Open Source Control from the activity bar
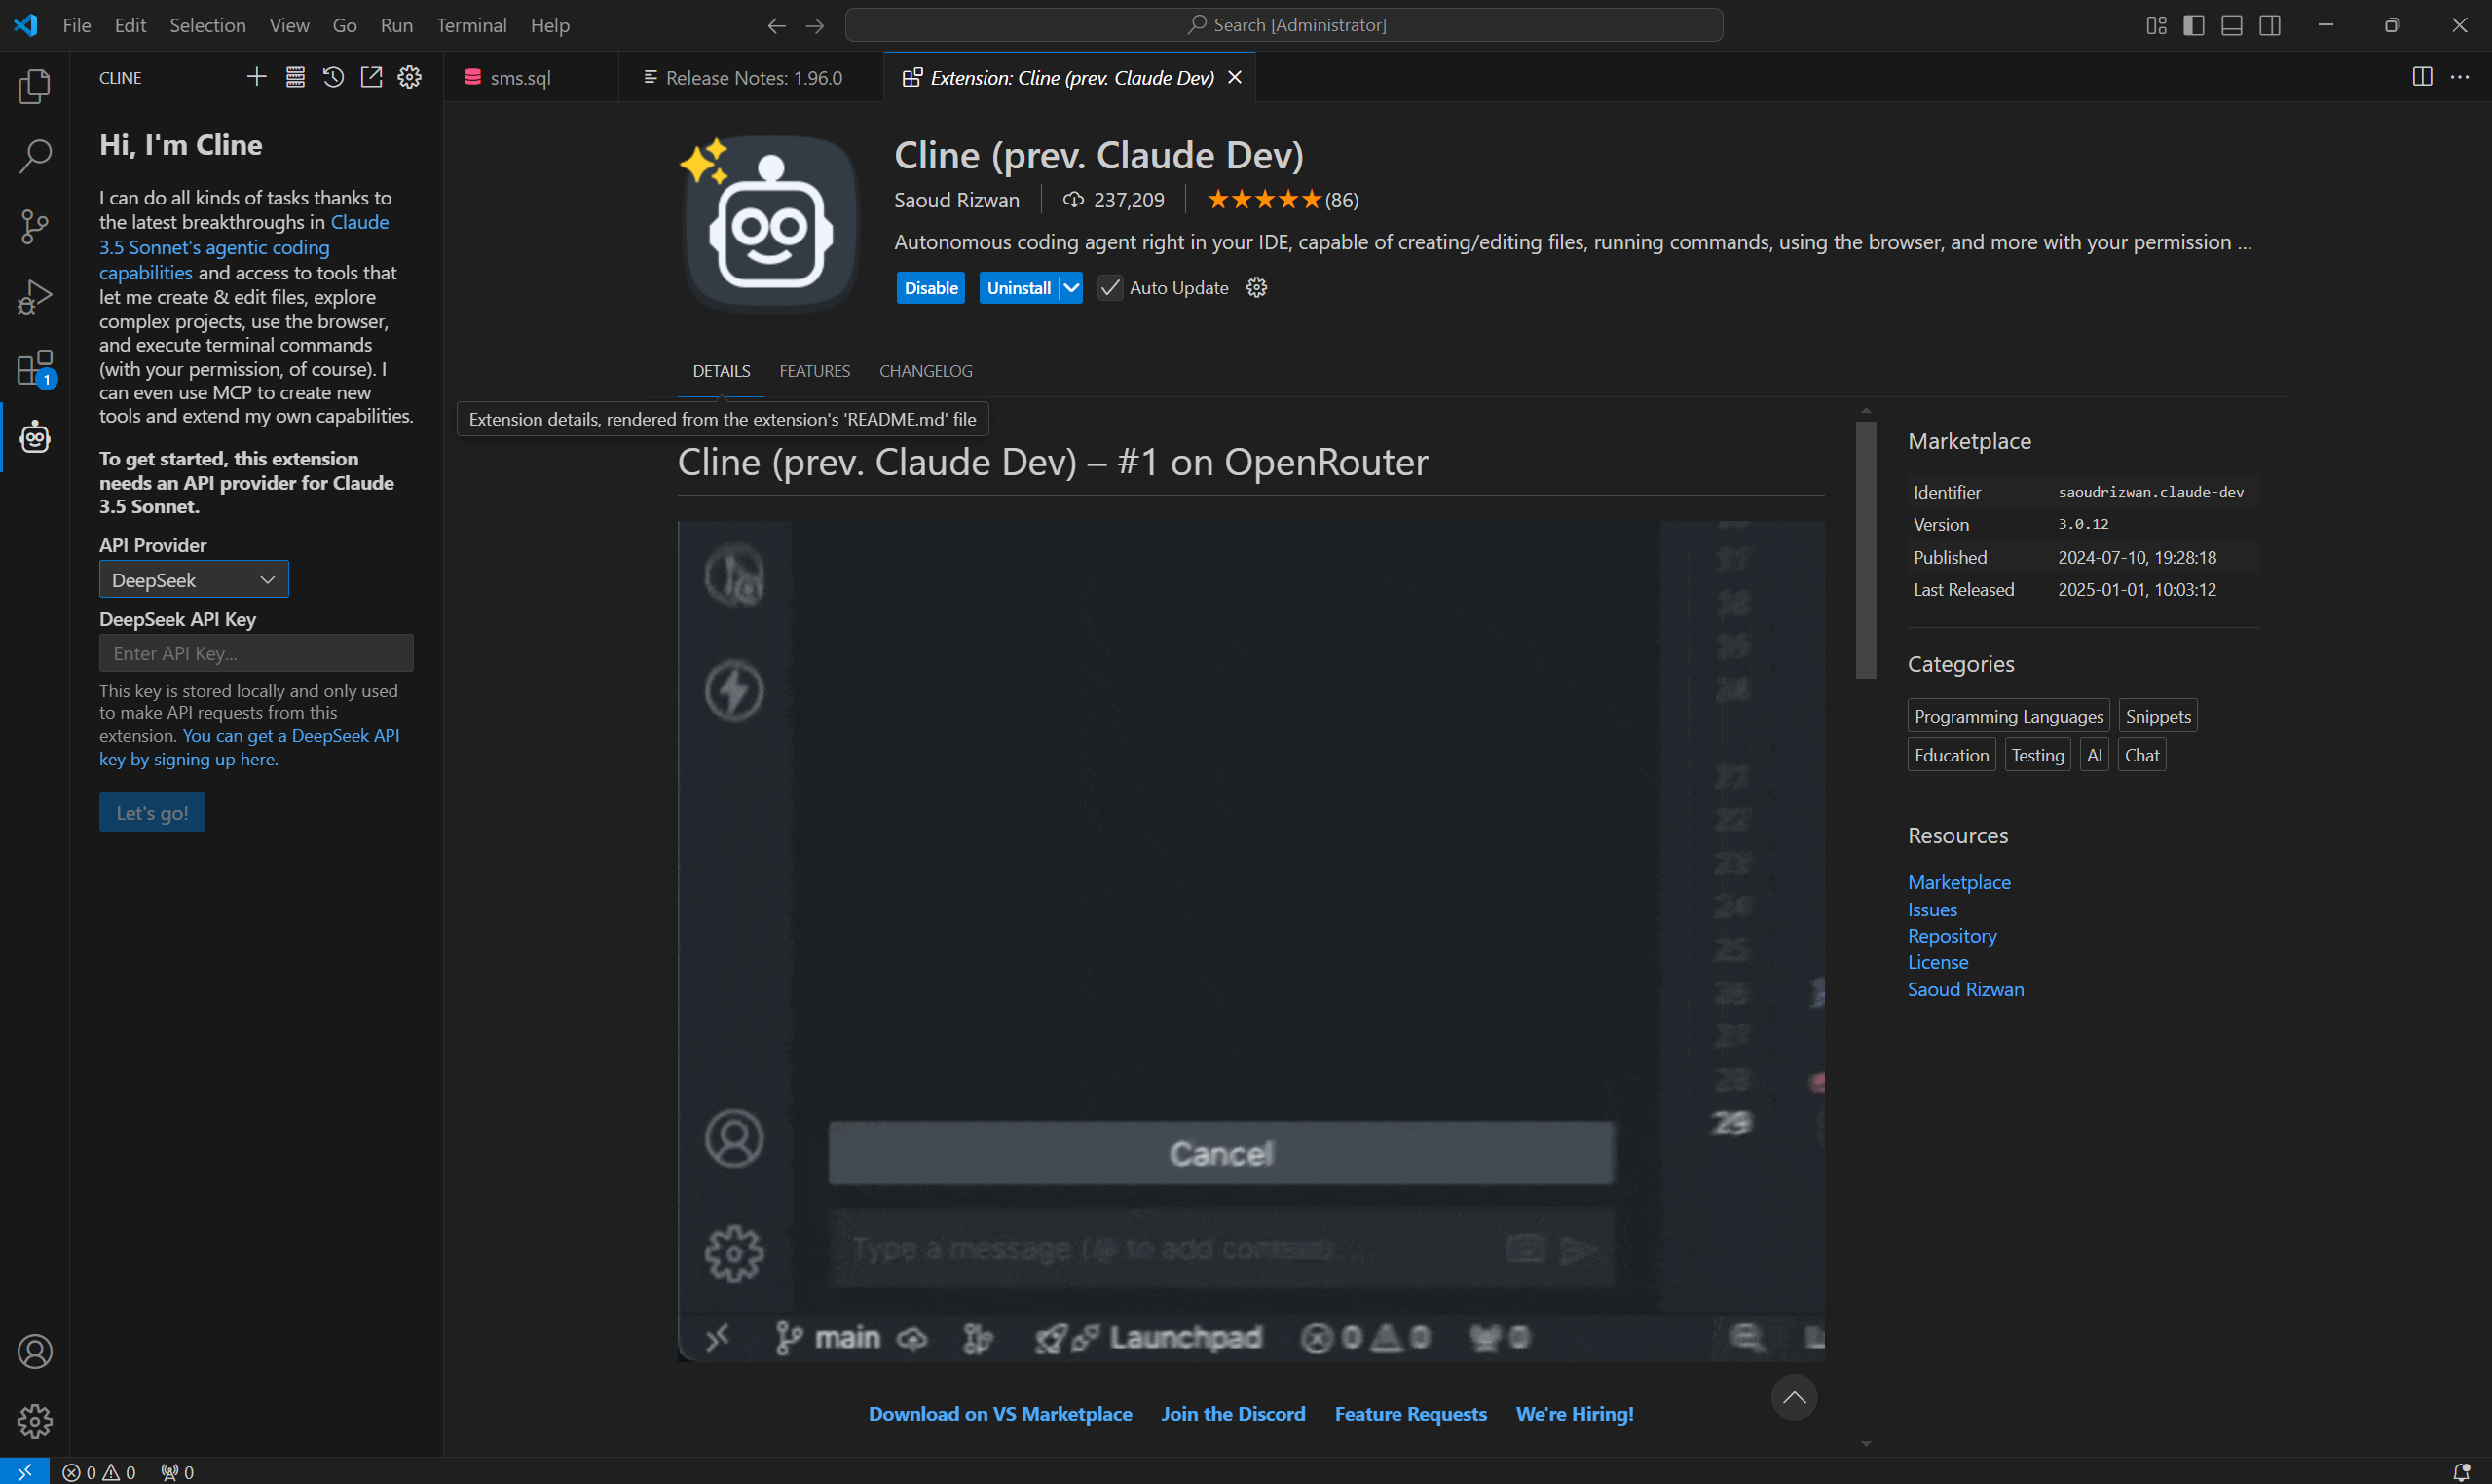2492x1484 pixels. point(34,226)
